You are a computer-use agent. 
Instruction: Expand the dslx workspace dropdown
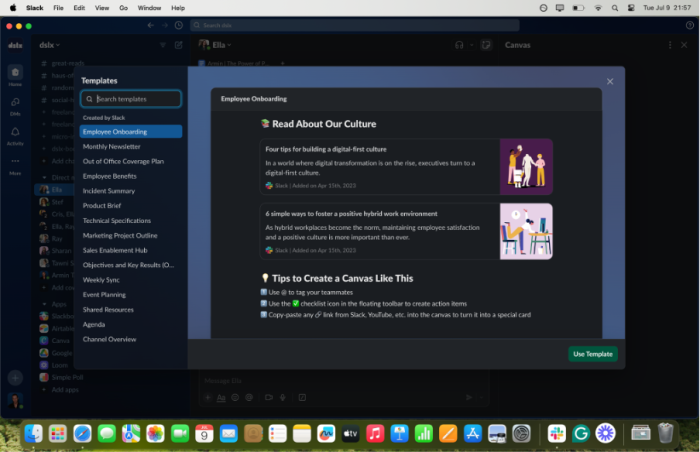click(x=49, y=45)
